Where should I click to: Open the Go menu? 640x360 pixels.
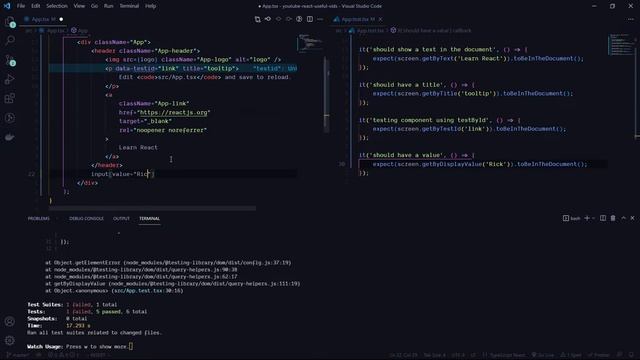tap(94, 6)
